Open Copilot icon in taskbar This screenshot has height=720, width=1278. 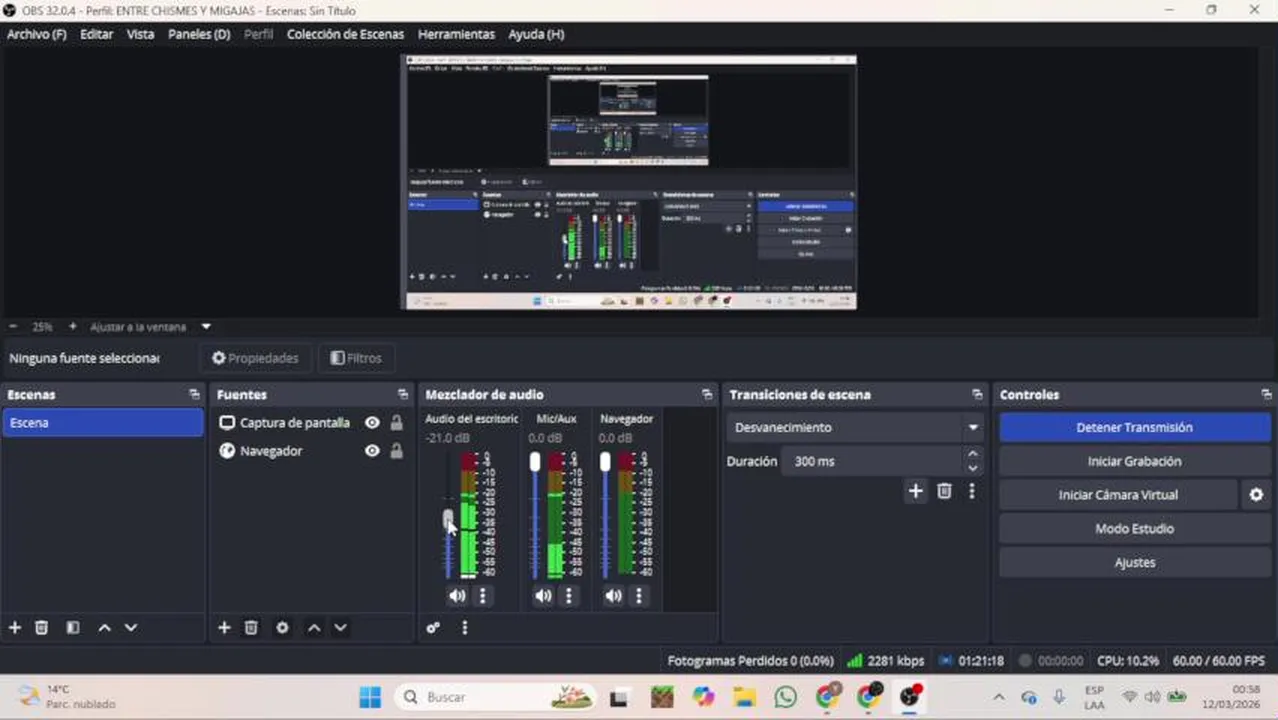click(703, 696)
